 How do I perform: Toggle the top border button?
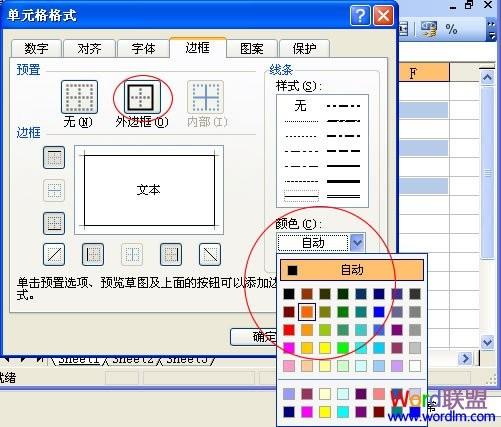(54, 157)
